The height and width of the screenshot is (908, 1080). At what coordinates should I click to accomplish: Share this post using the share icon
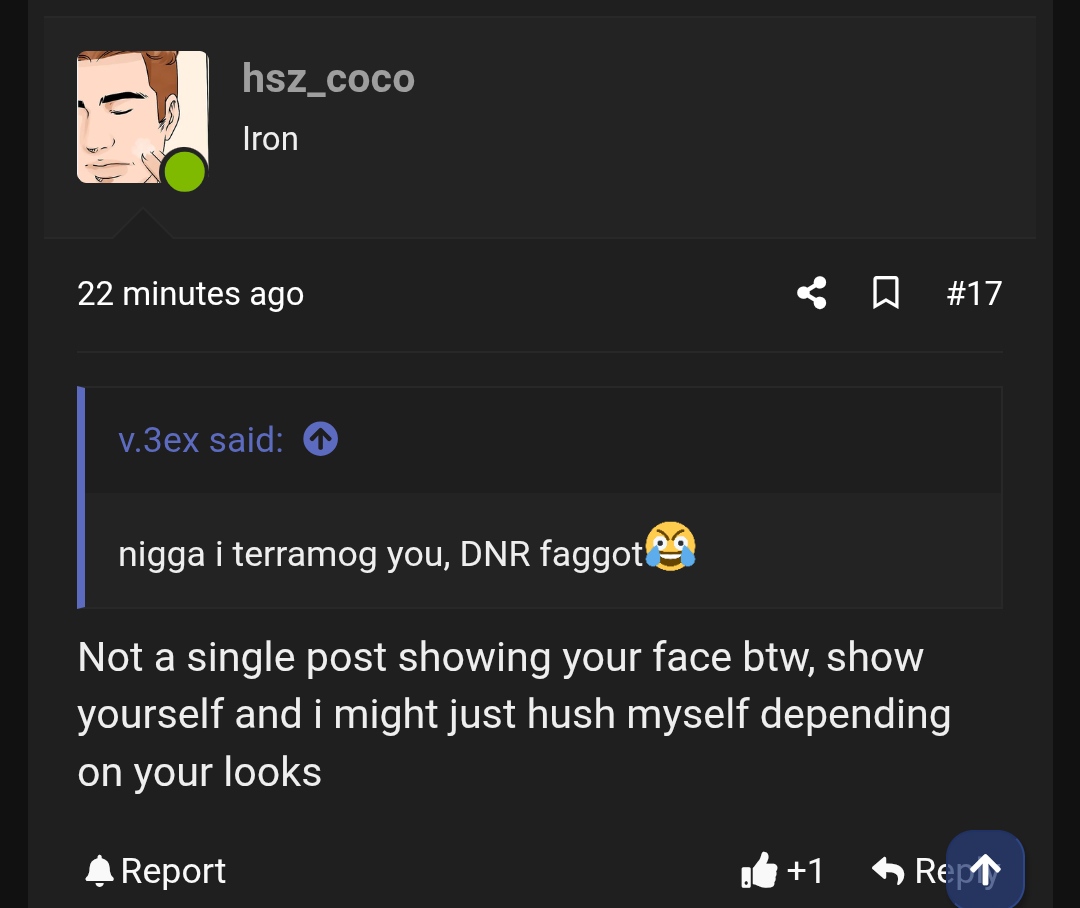coord(812,293)
